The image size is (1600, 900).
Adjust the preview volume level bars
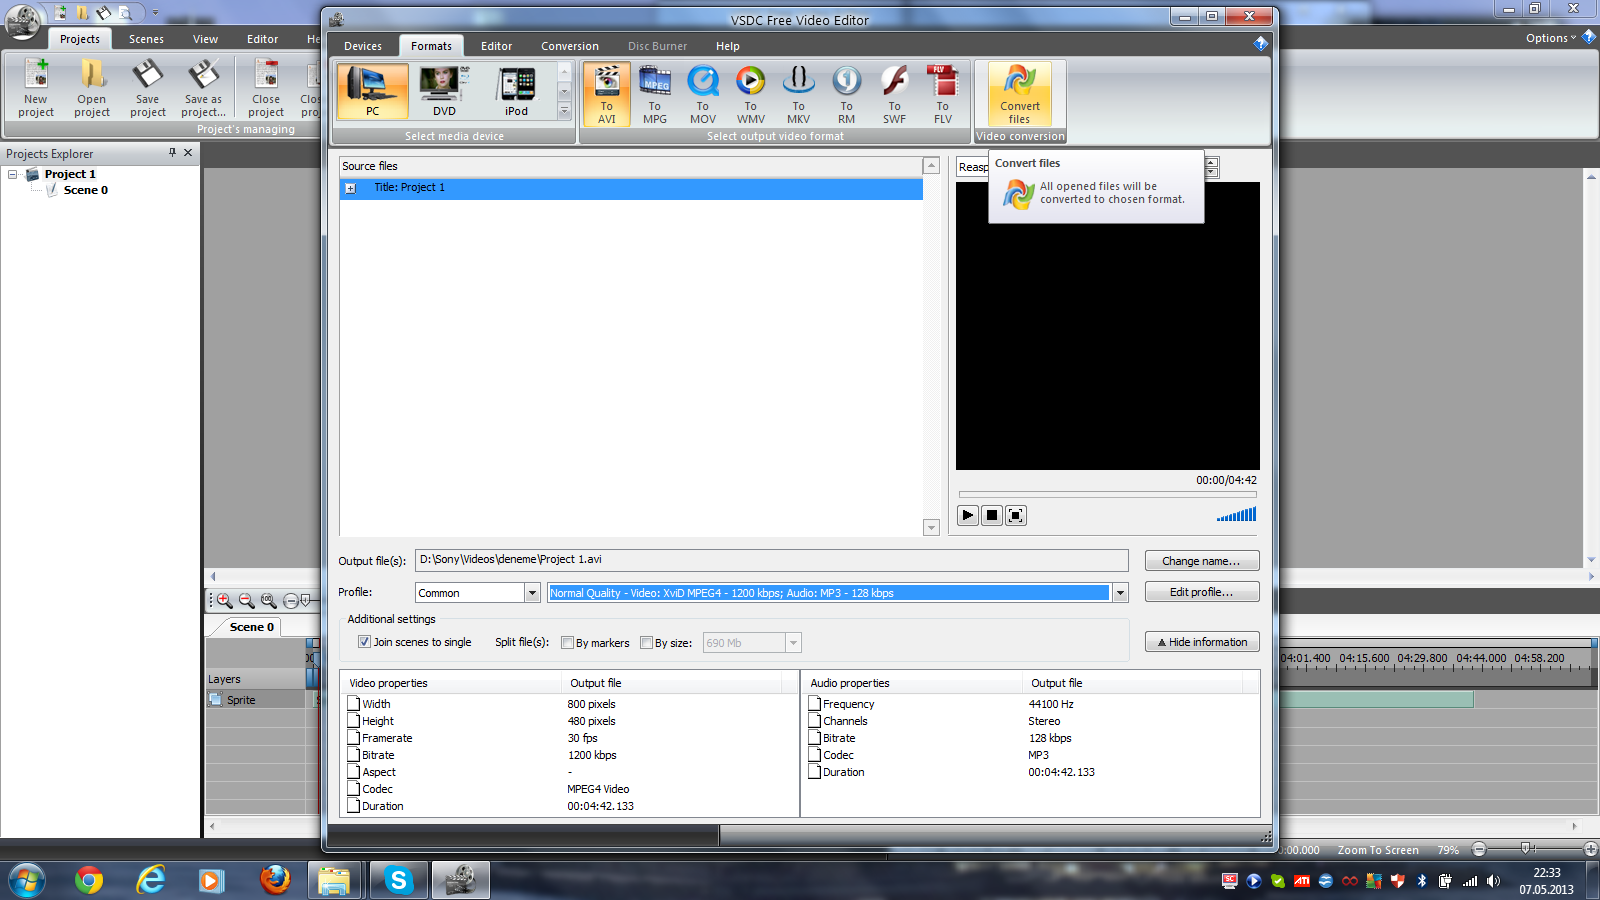1236,515
